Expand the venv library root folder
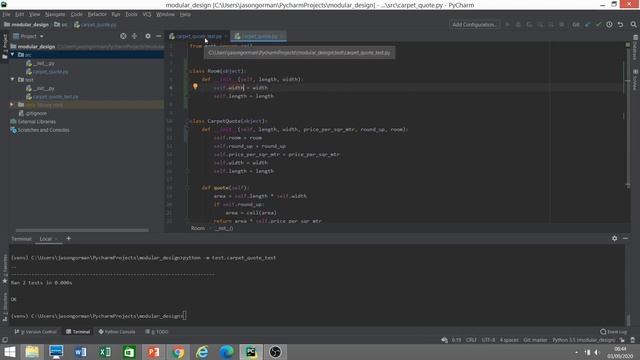Image resolution: width=640 pixels, height=360 pixels. [x=12, y=104]
